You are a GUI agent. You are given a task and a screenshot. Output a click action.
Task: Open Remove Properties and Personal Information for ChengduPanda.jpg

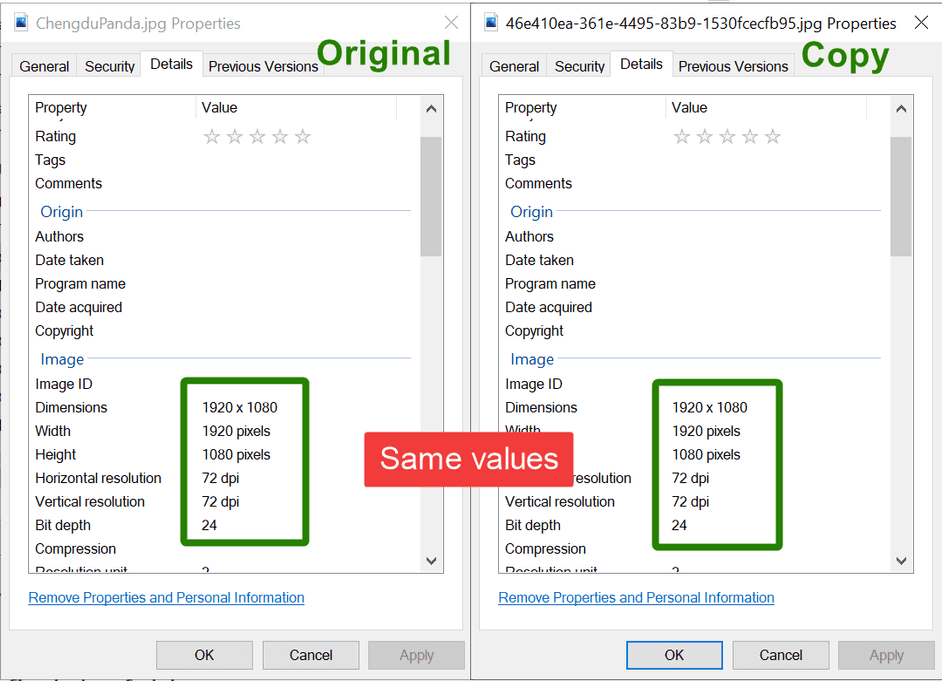coord(166,597)
